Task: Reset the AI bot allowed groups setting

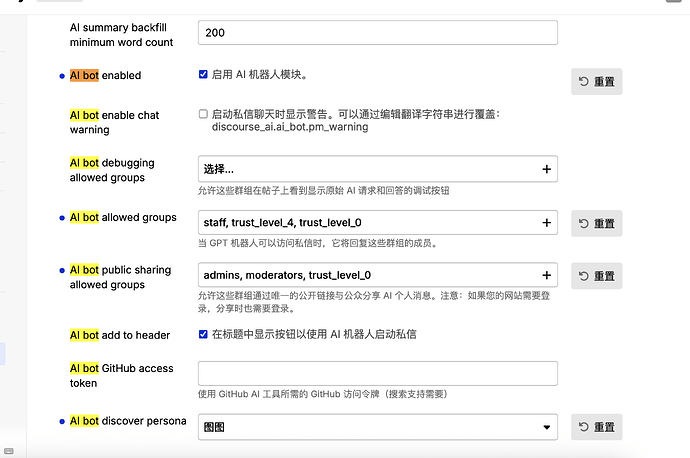Action: (596, 223)
